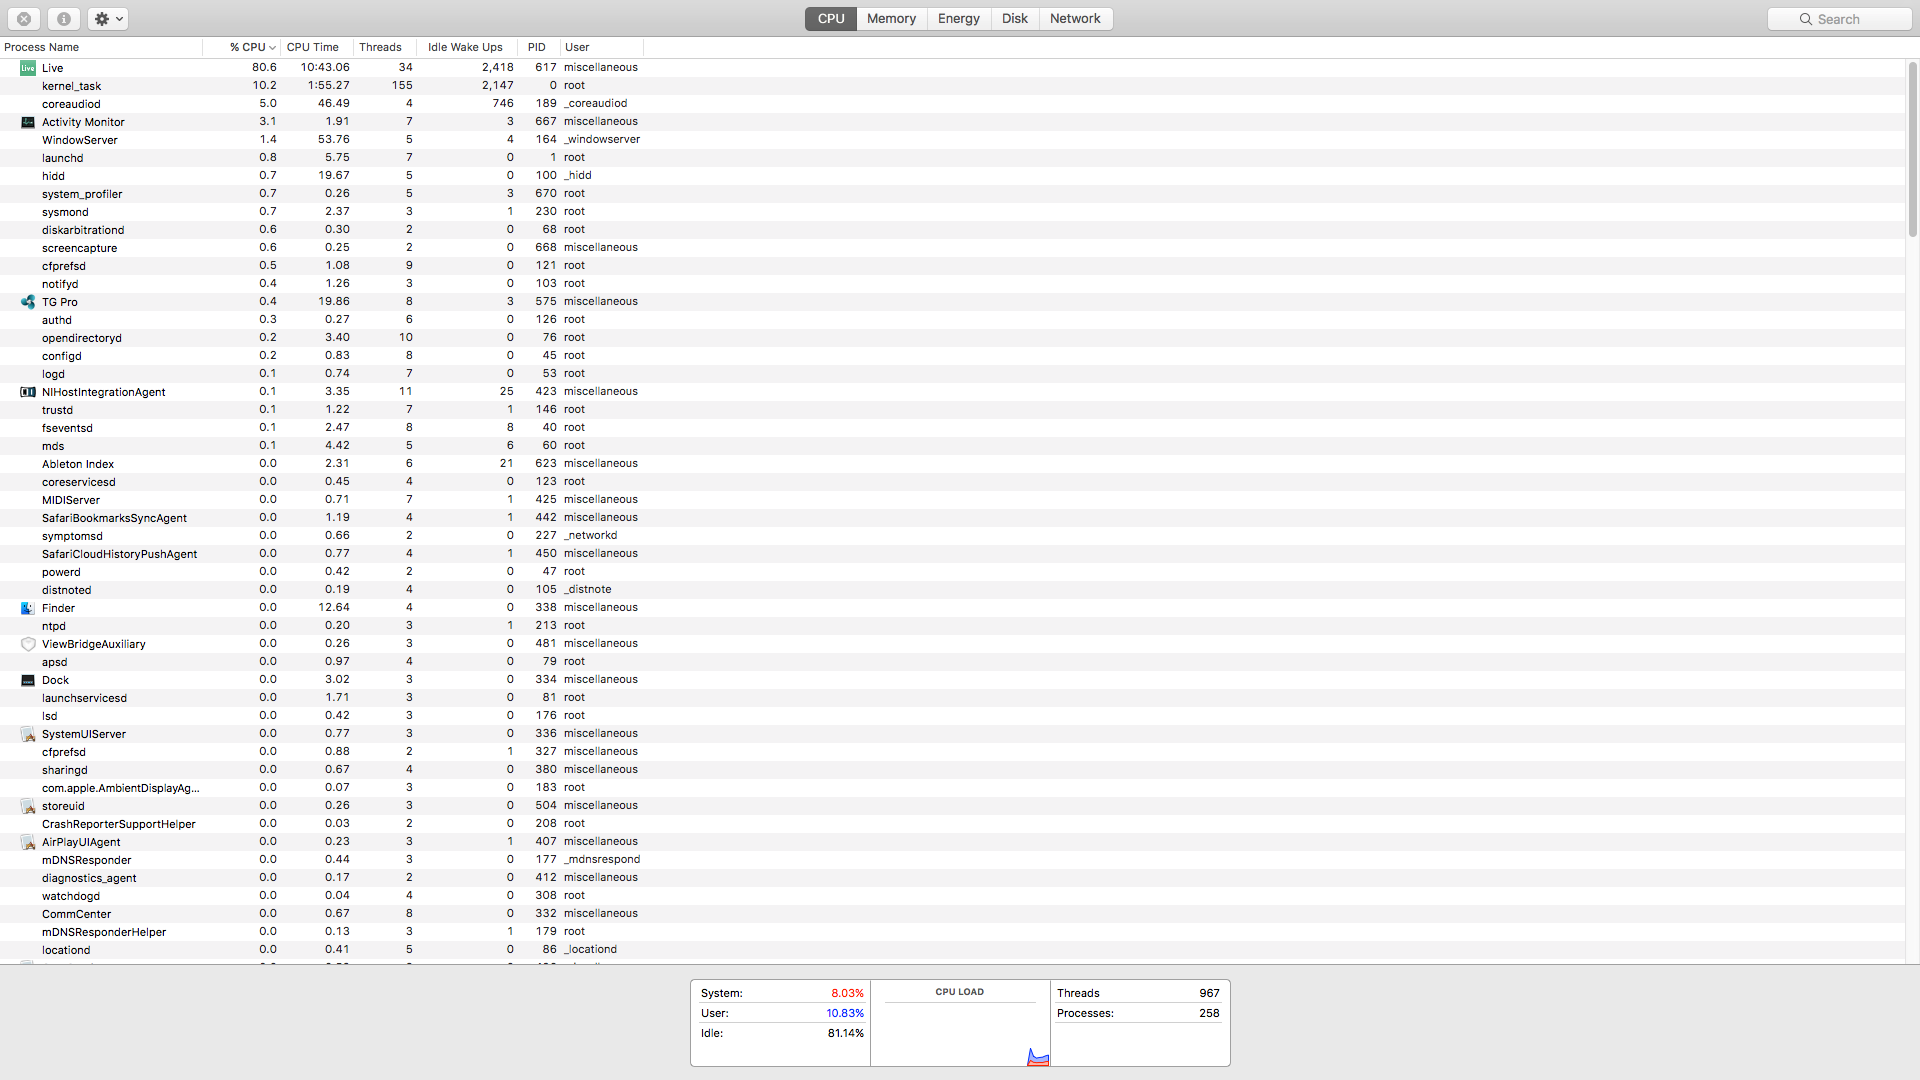Click the User 10.83% value
Screen dimensions: 1920x1080
(x=845, y=1013)
